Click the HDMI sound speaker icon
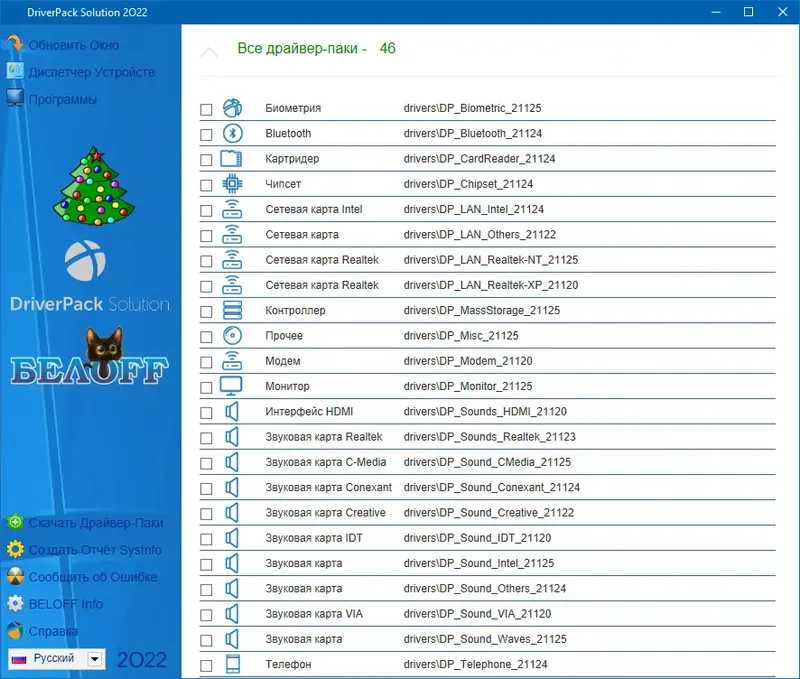The image size is (800, 679). 232,411
